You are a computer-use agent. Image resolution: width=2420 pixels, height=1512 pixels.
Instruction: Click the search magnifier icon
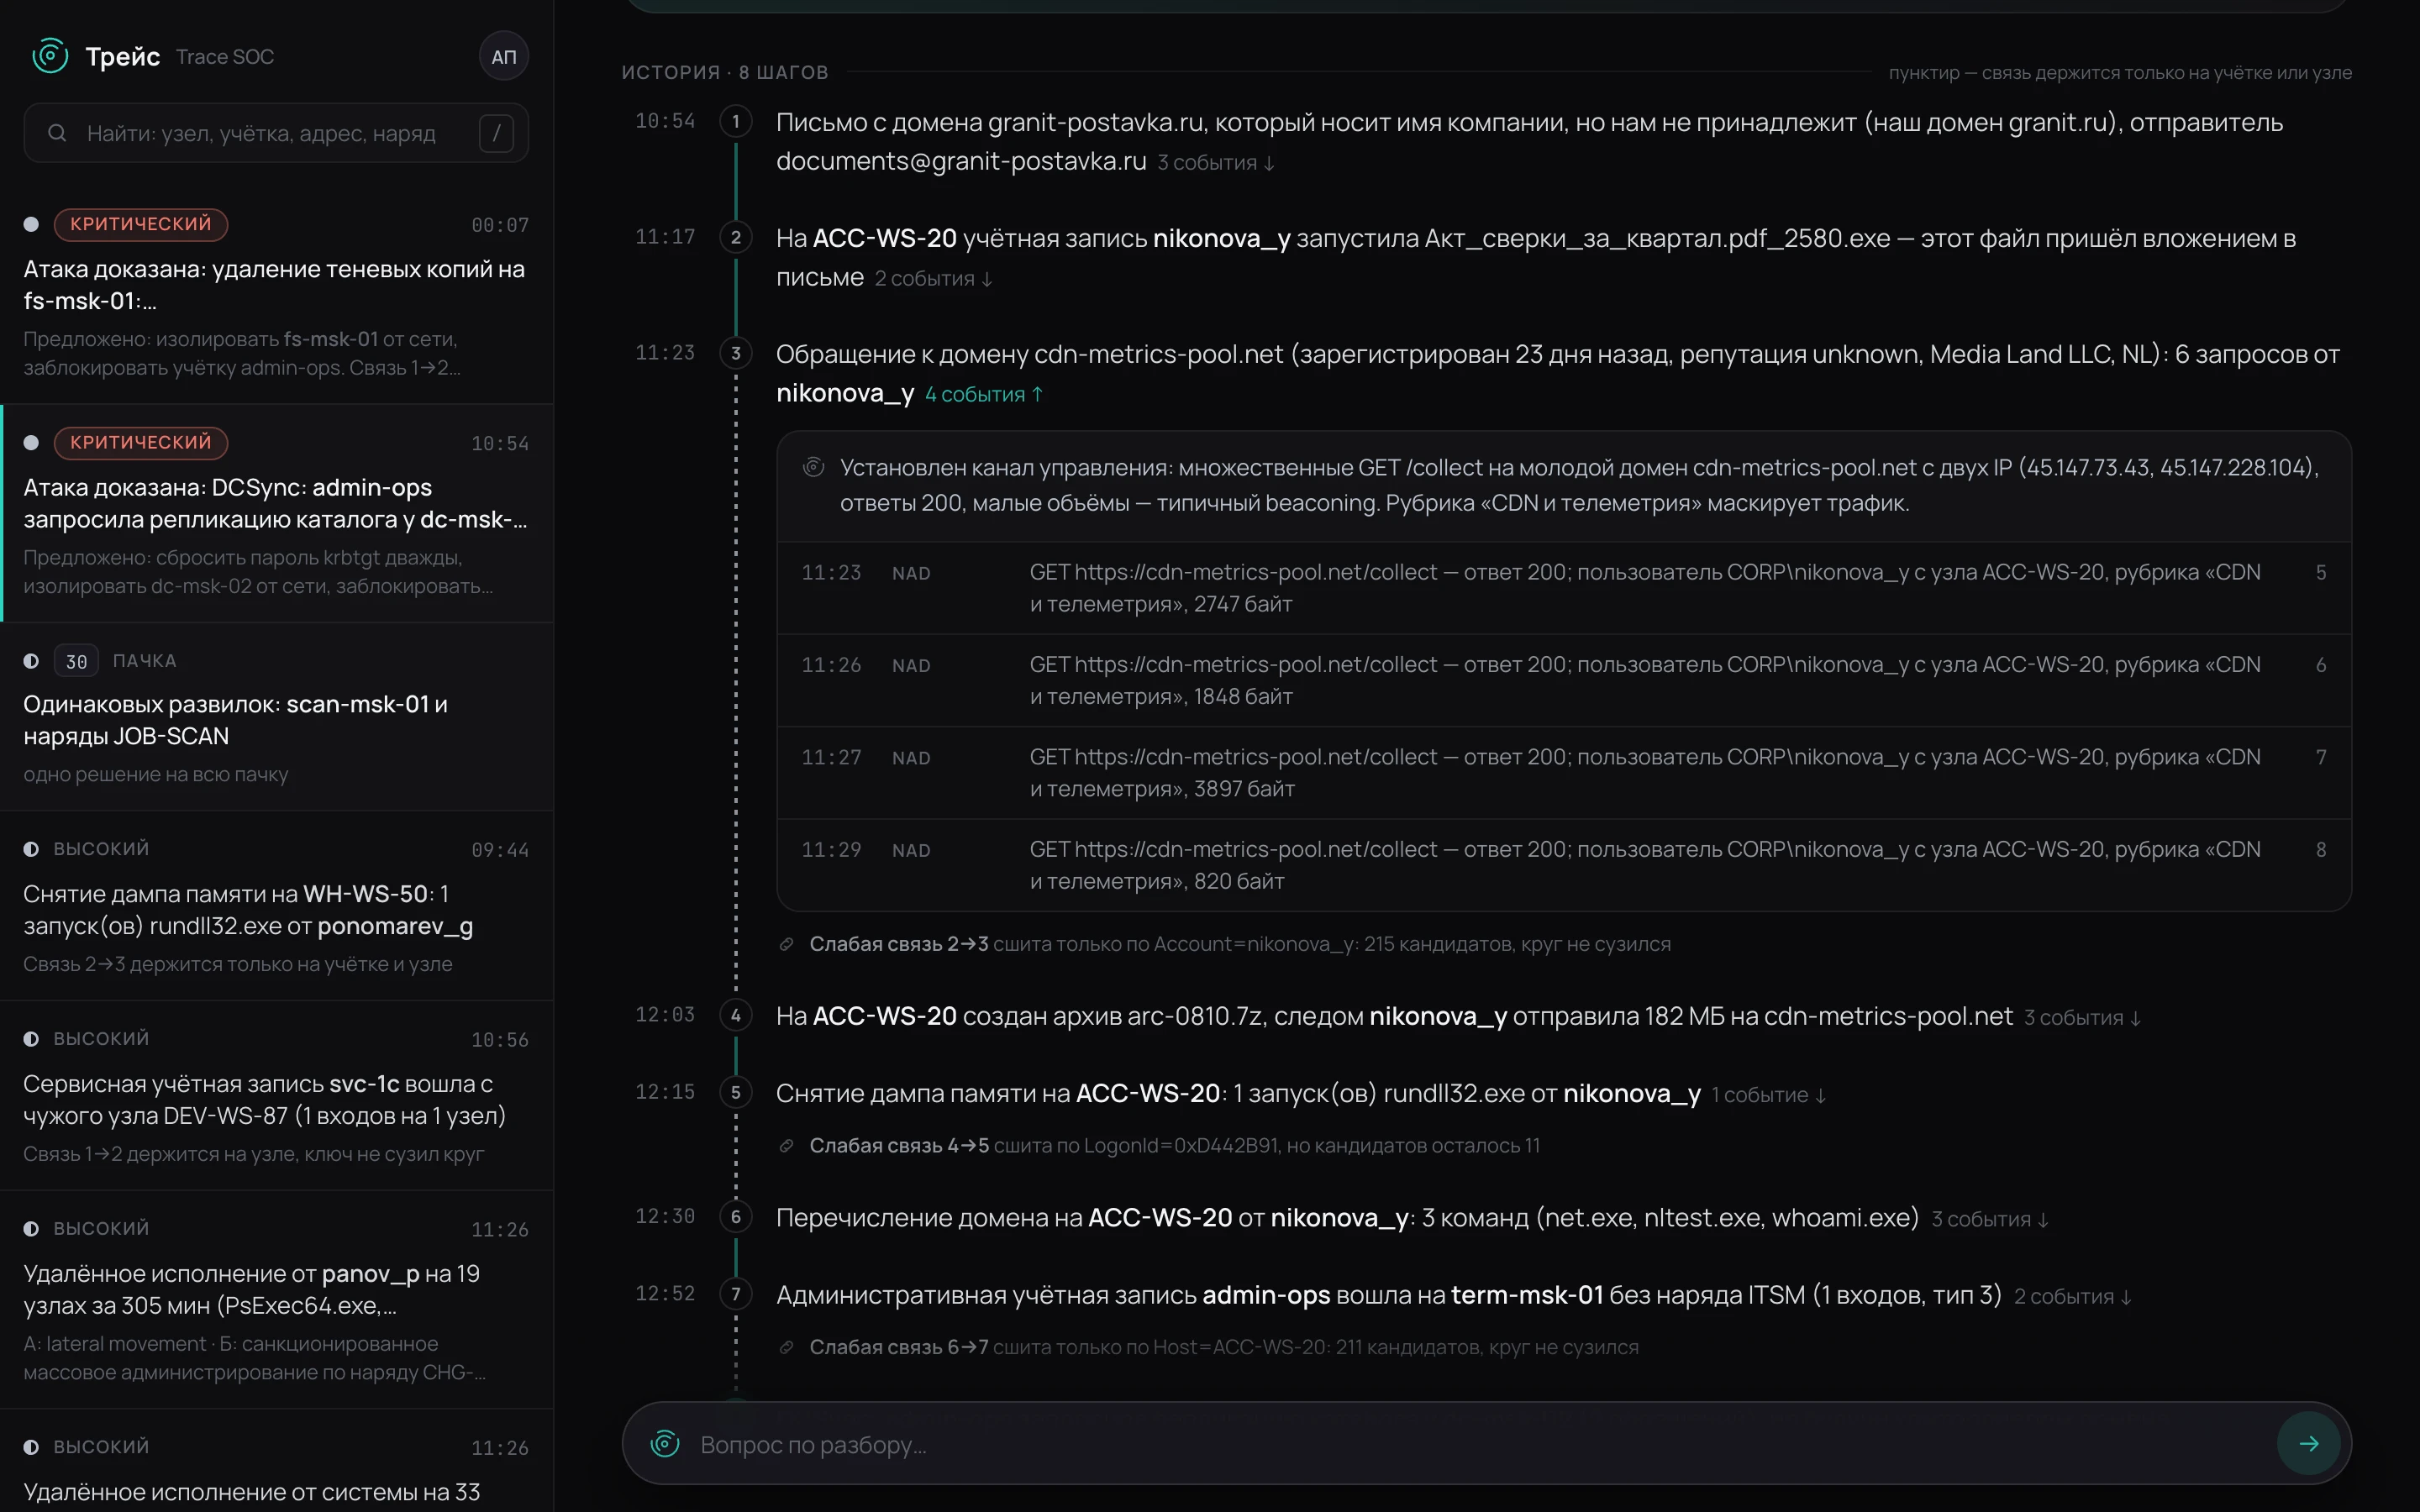tap(57, 133)
